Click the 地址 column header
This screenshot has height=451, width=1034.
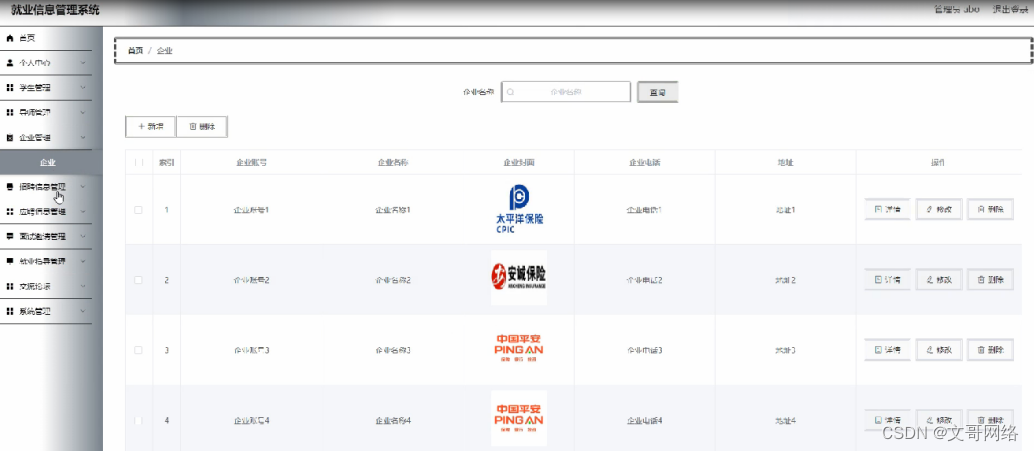785,162
